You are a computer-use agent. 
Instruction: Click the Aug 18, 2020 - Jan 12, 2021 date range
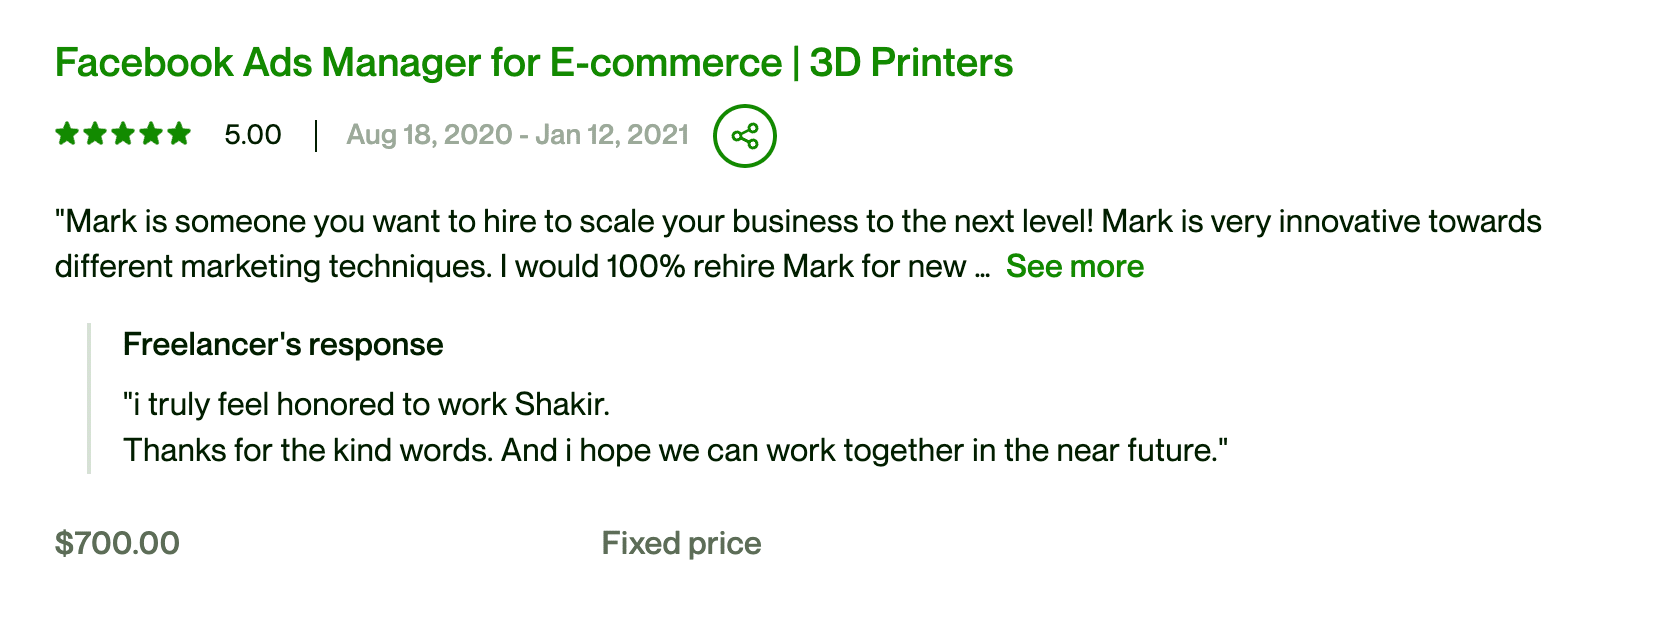pos(518,135)
